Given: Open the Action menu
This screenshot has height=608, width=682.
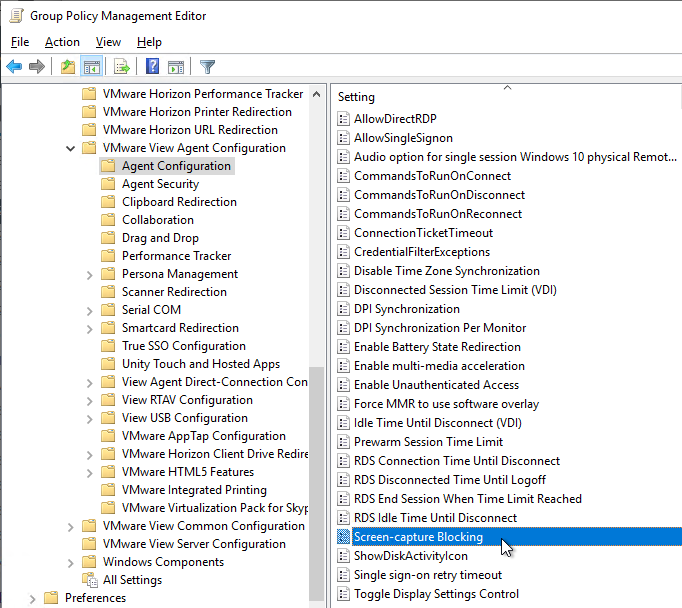Looking at the screenshot, I should [62, 42].
